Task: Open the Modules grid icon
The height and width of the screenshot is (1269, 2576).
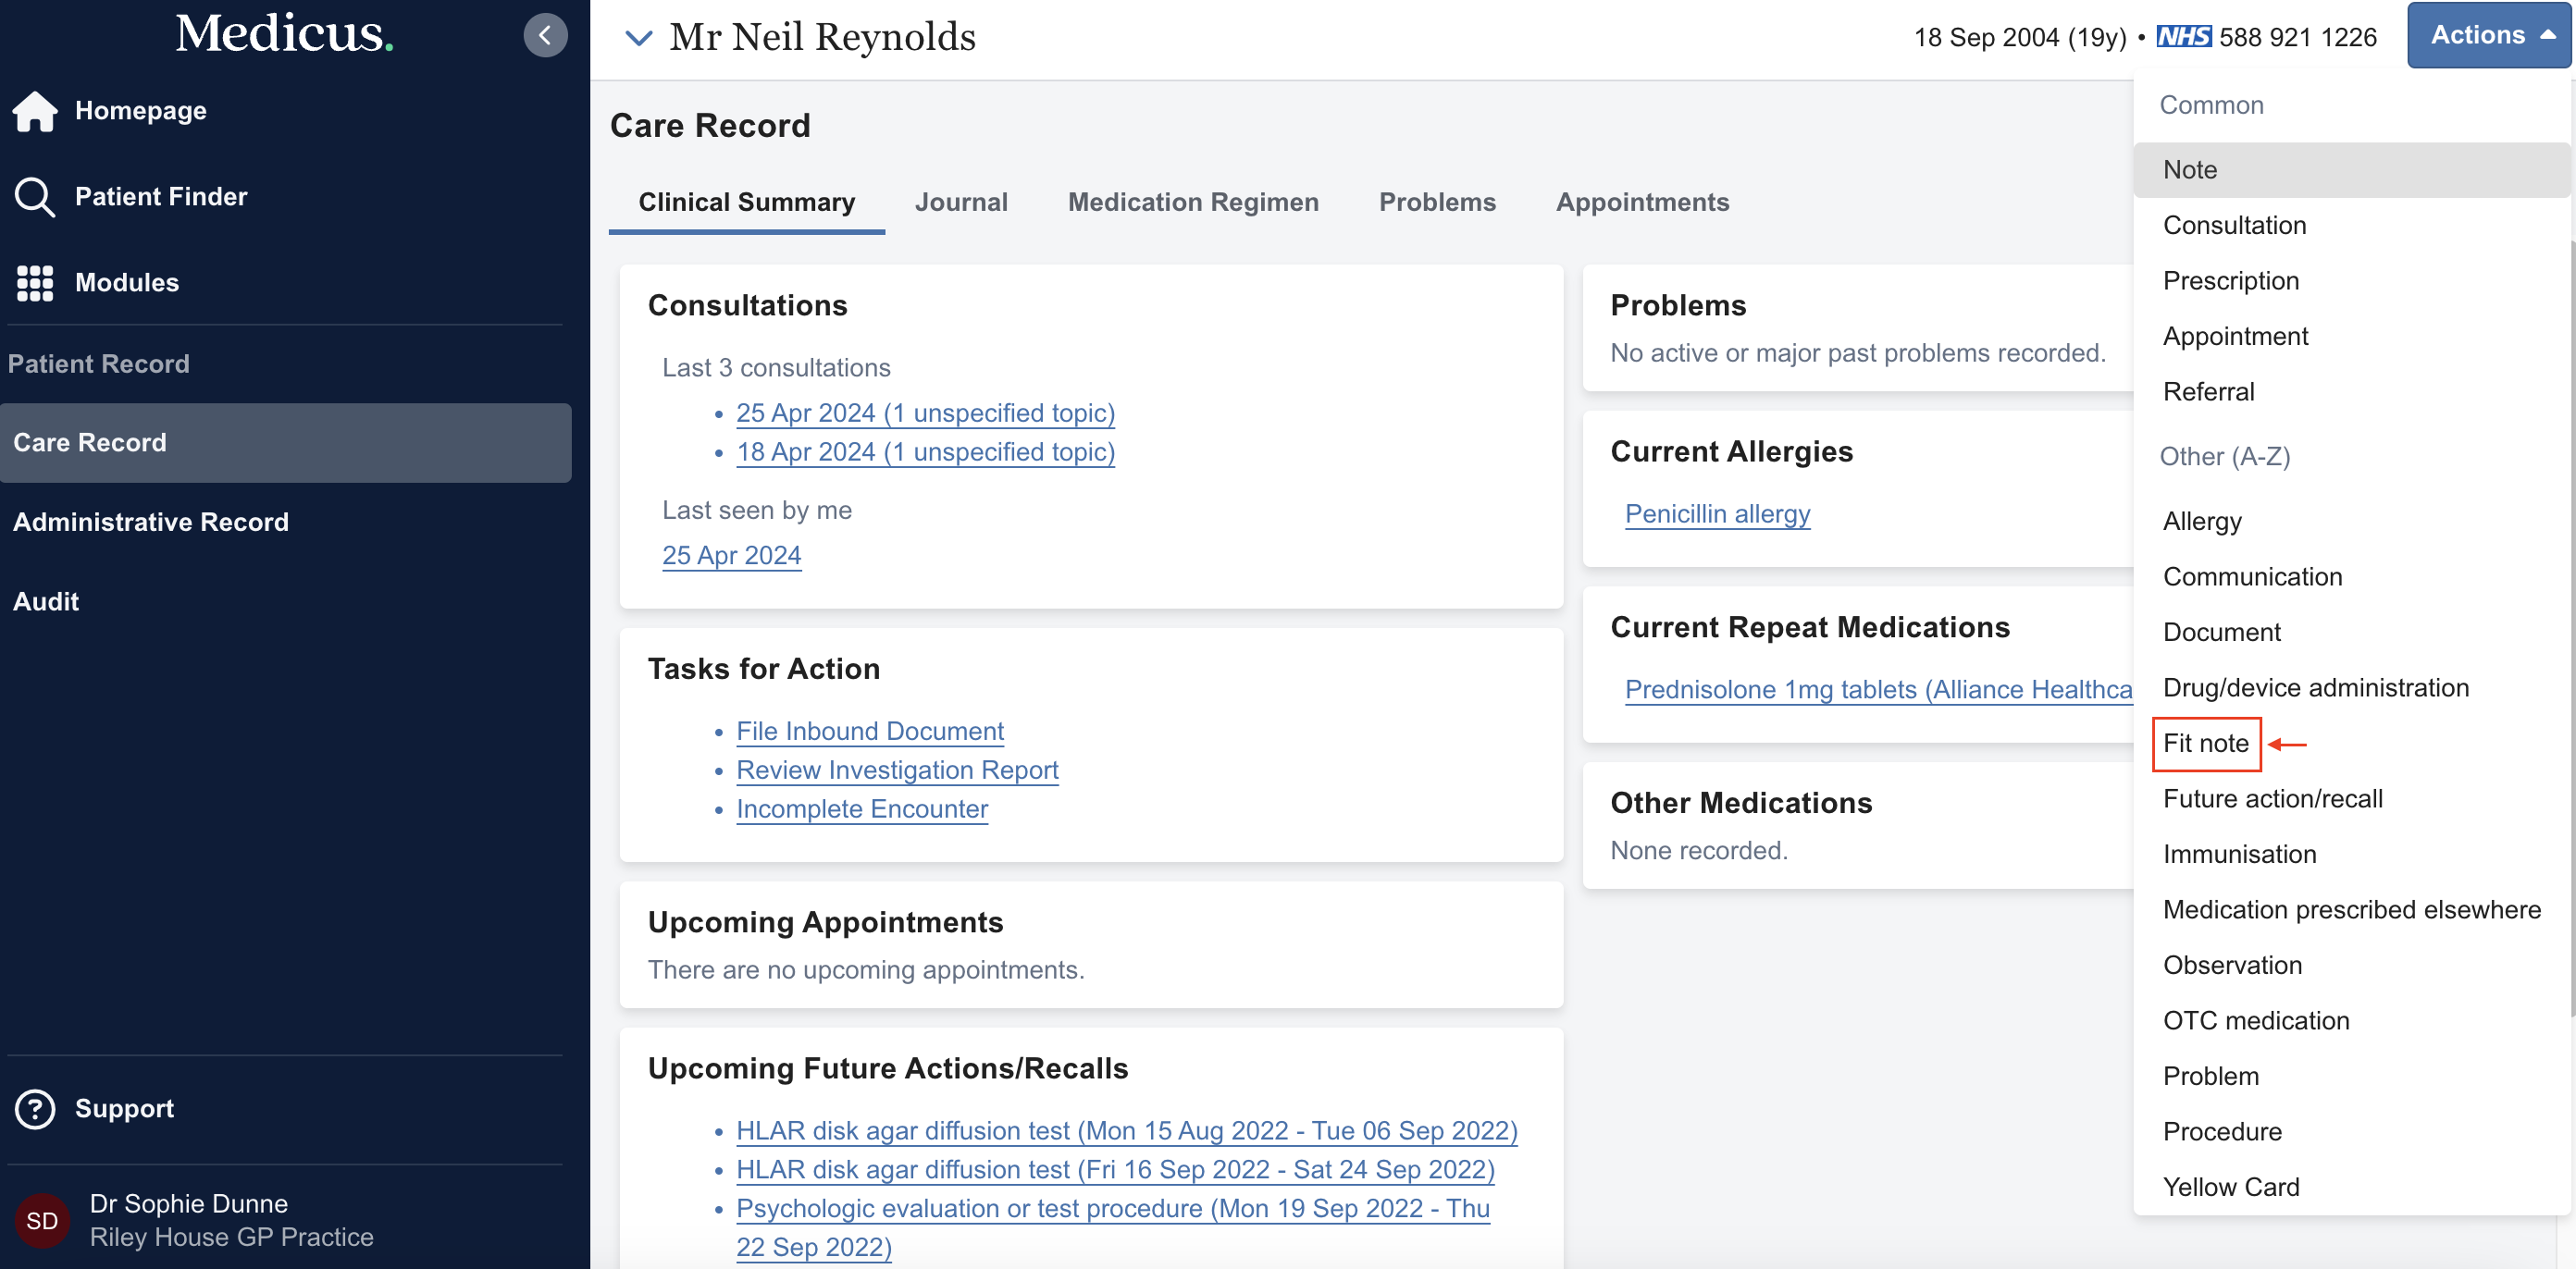Action: (x=35, y=283)
